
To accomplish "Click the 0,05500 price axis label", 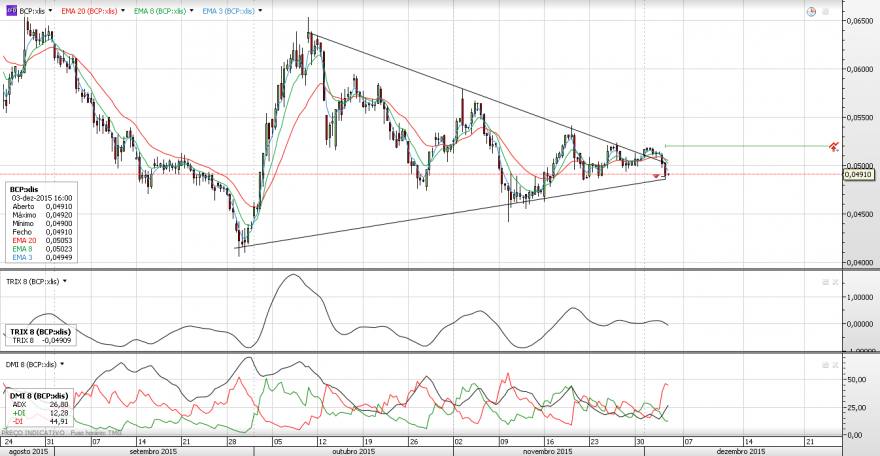I will 859,118.
